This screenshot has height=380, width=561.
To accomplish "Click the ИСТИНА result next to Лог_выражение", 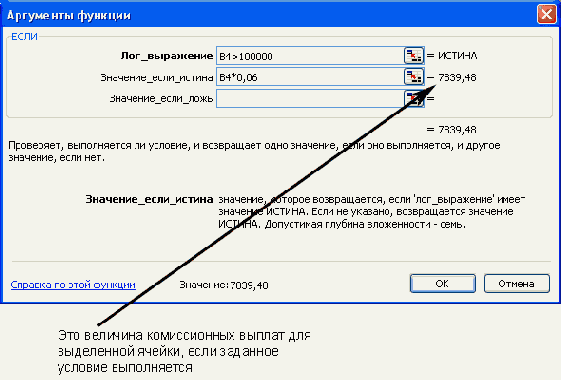I will (458, 56).
